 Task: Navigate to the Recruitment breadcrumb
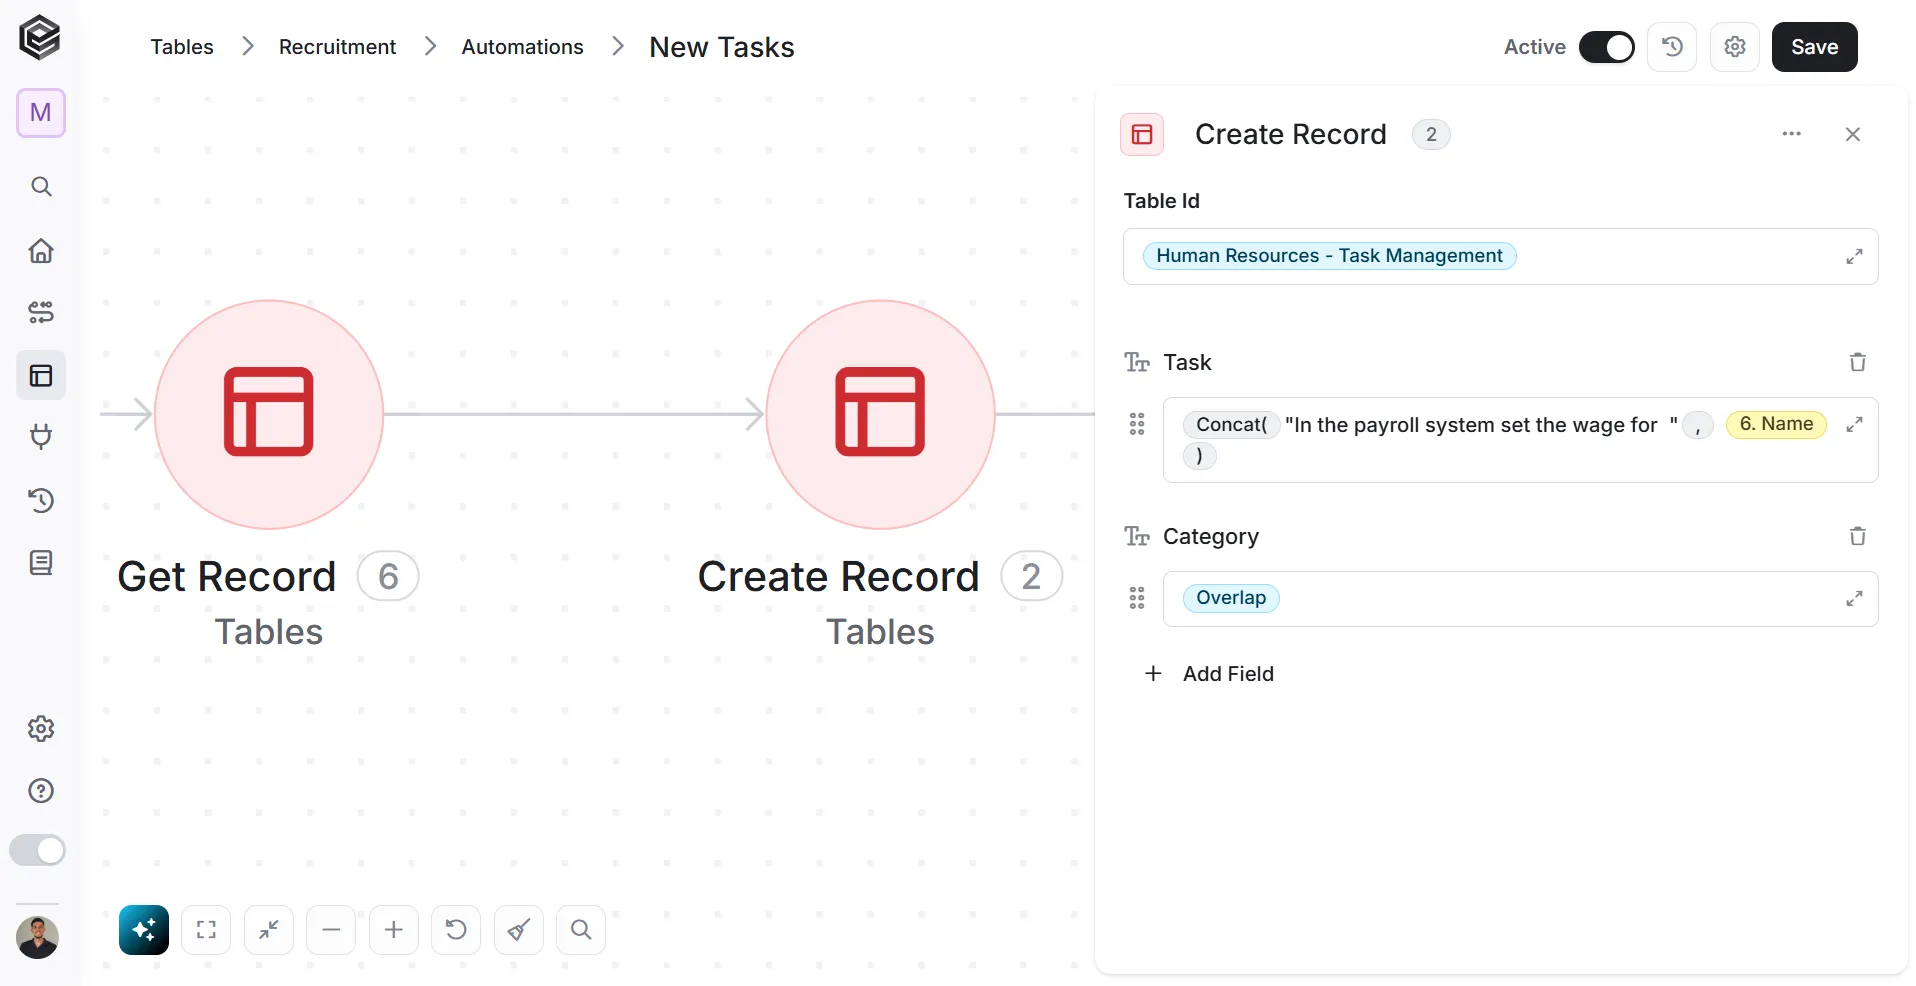coord(337,47)
